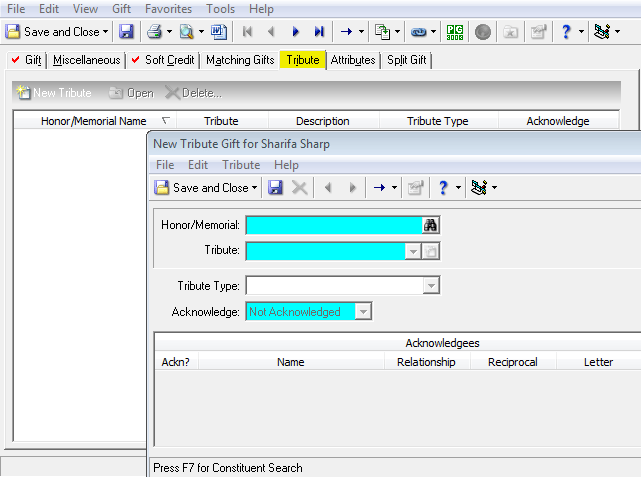The image size is (641, 477).
Task: Click the Word document export icon
Action: click(219, 31)
